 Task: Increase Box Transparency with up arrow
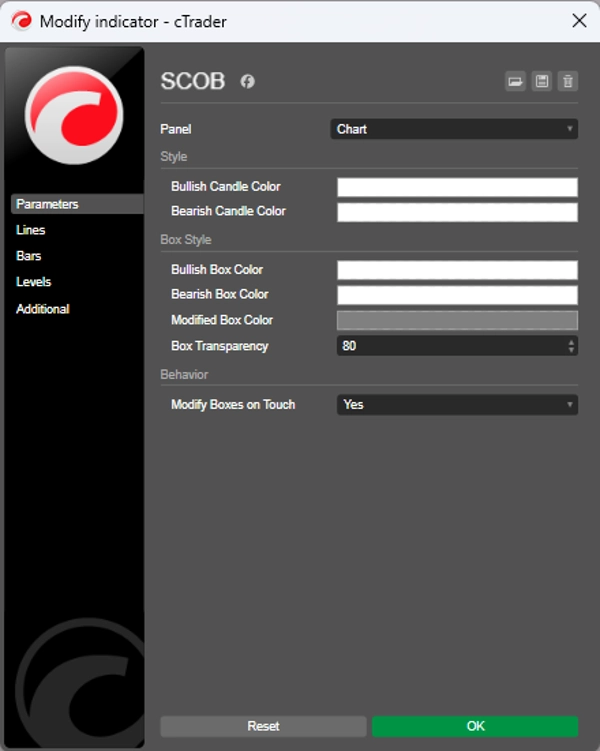pos(571,342)
